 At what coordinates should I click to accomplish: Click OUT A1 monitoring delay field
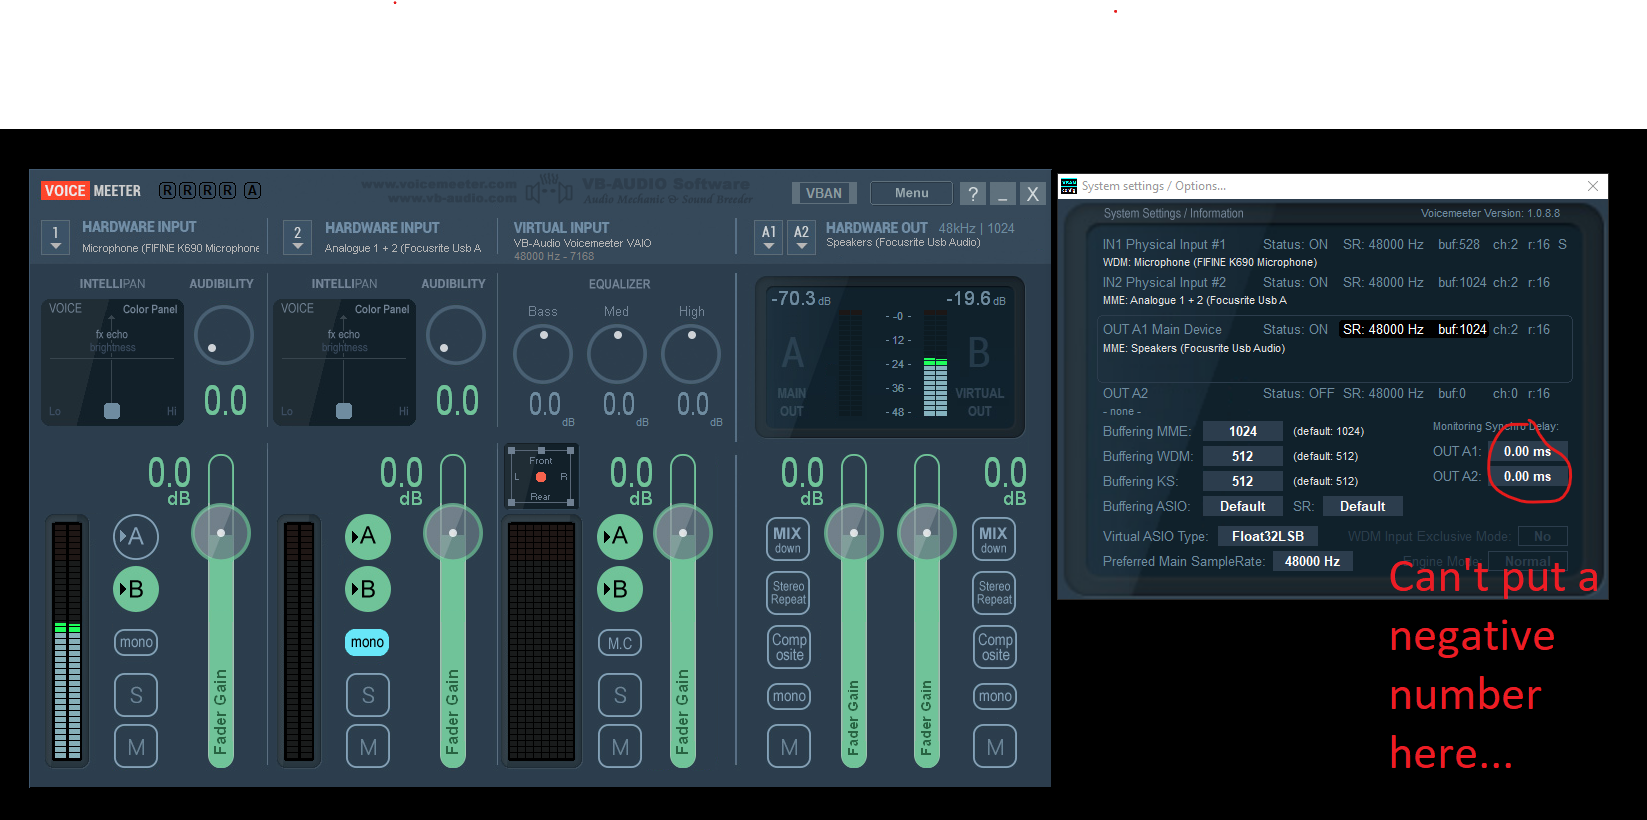pyautogui.click(x=1528, y=451)
